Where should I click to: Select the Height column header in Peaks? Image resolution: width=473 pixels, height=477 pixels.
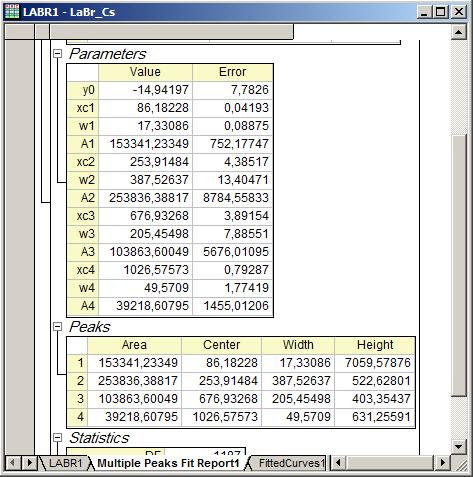375,345
